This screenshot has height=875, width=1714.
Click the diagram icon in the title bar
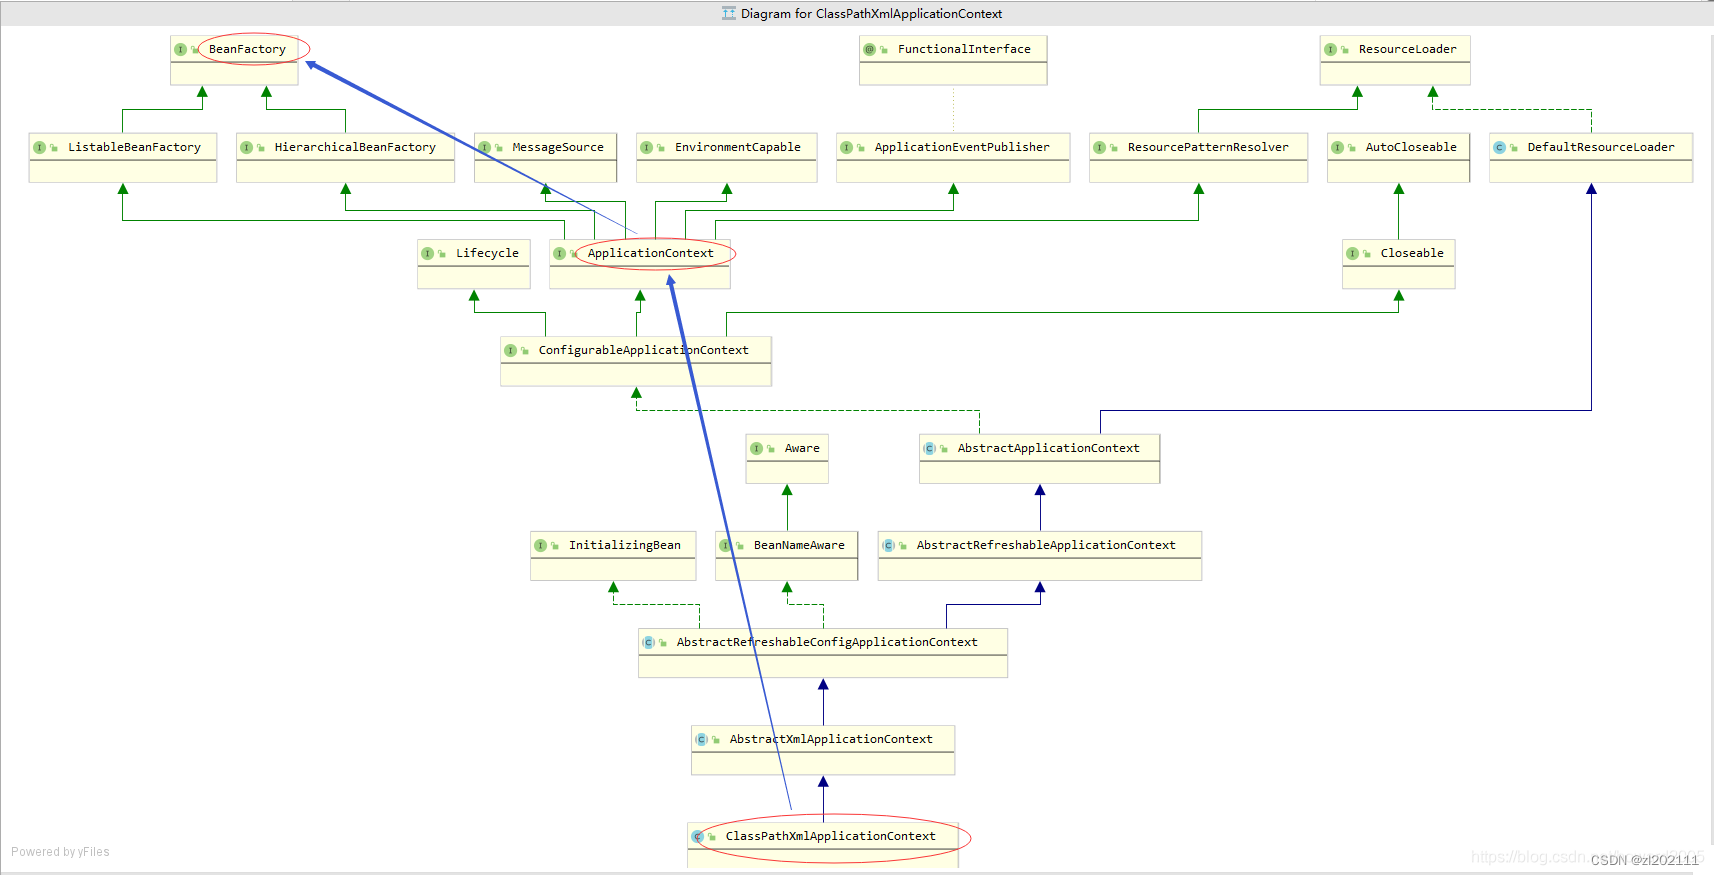point(729,13)
